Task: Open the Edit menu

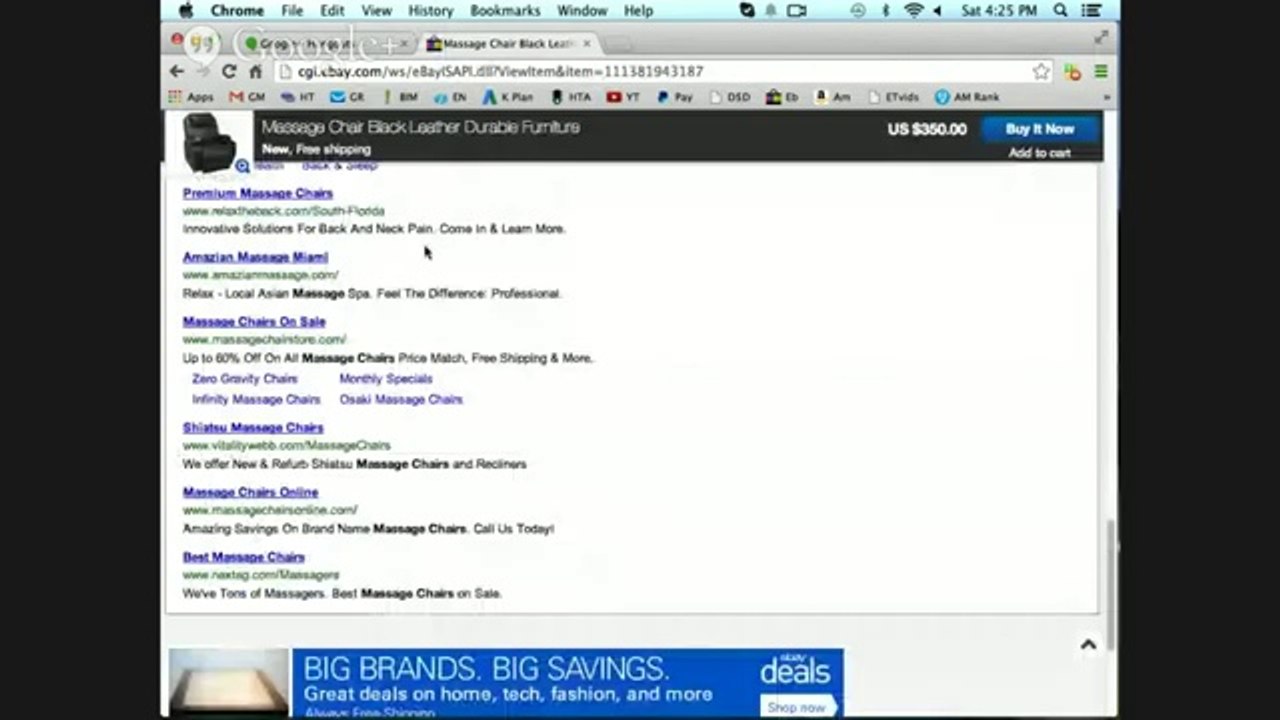Action: pos(332,11)
